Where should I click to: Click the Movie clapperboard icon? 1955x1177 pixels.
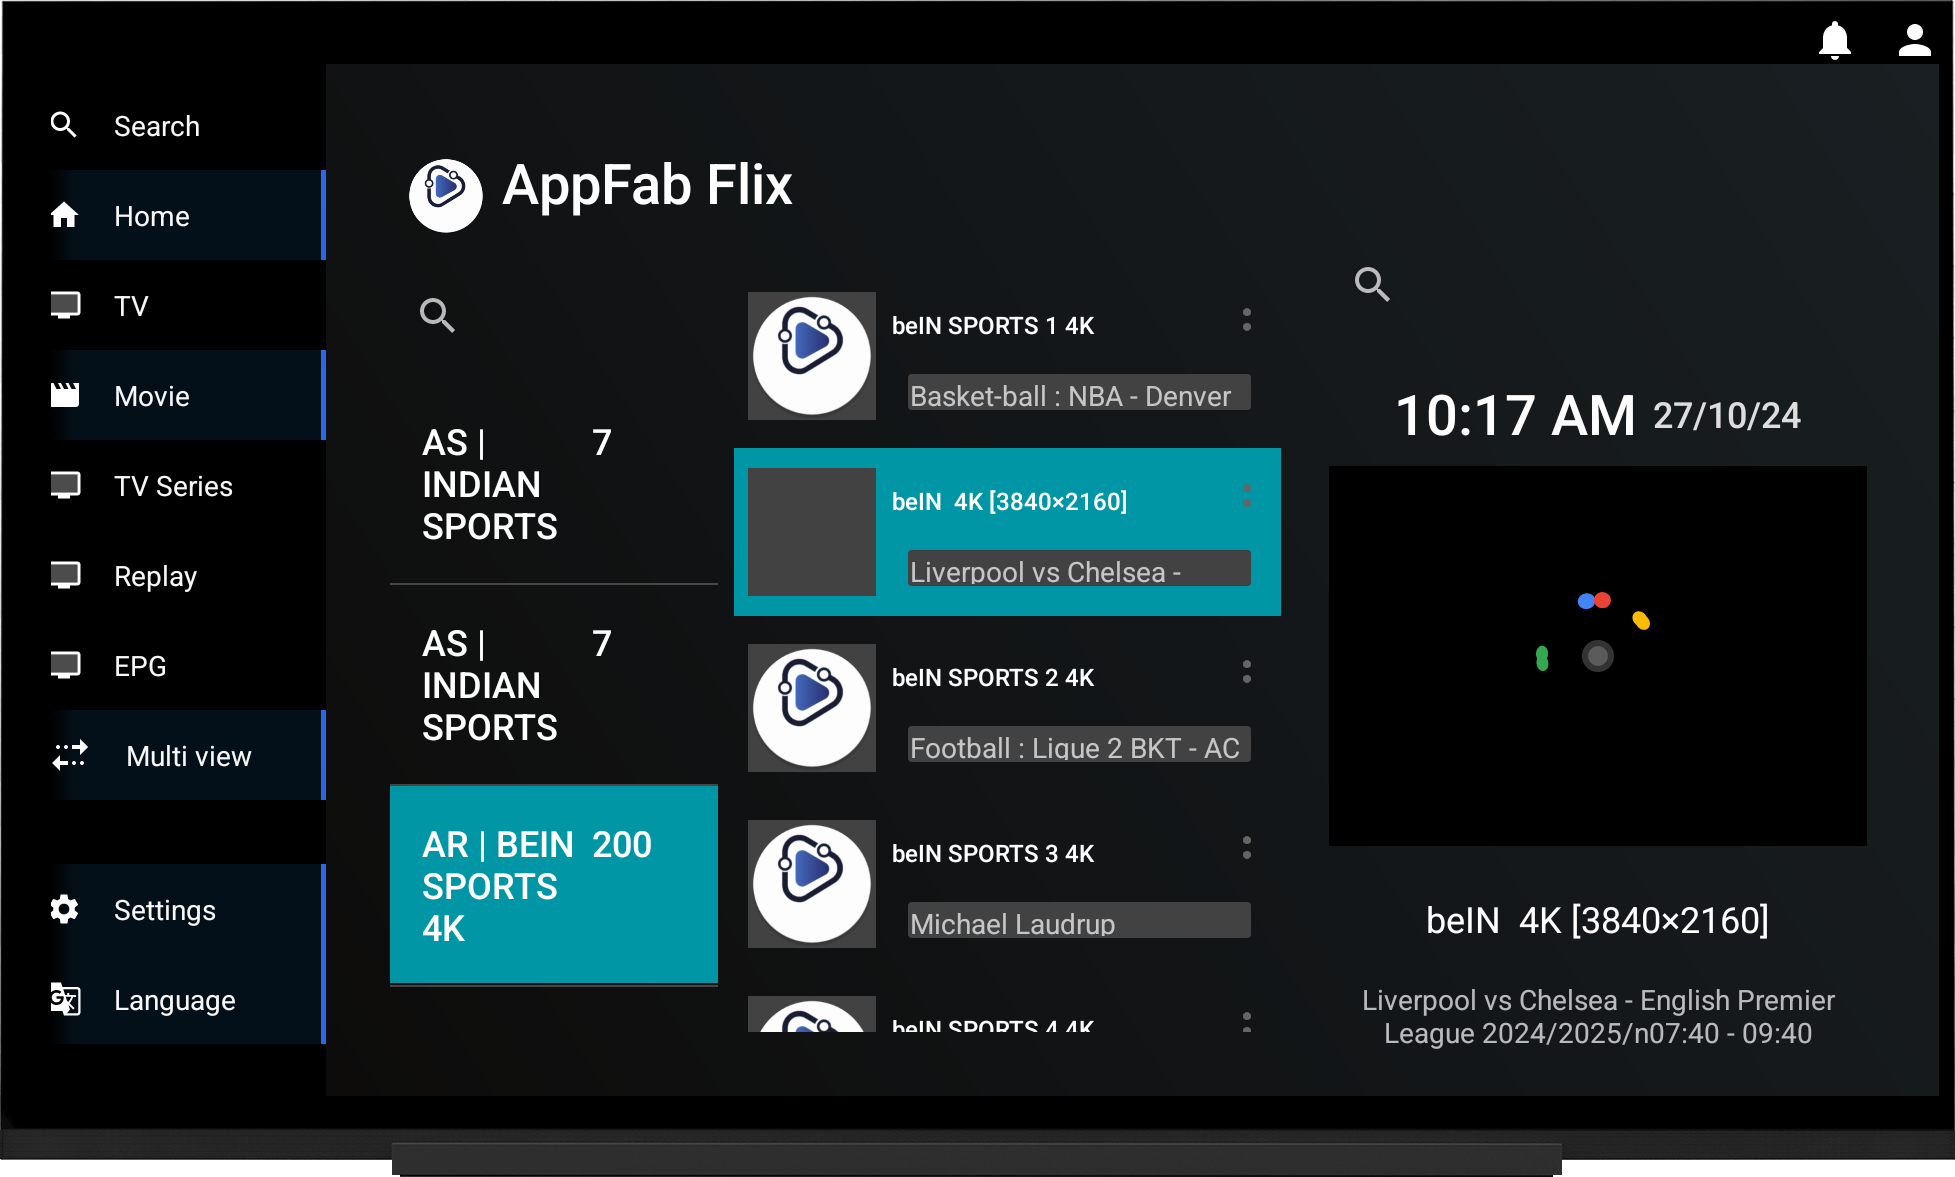65,395
